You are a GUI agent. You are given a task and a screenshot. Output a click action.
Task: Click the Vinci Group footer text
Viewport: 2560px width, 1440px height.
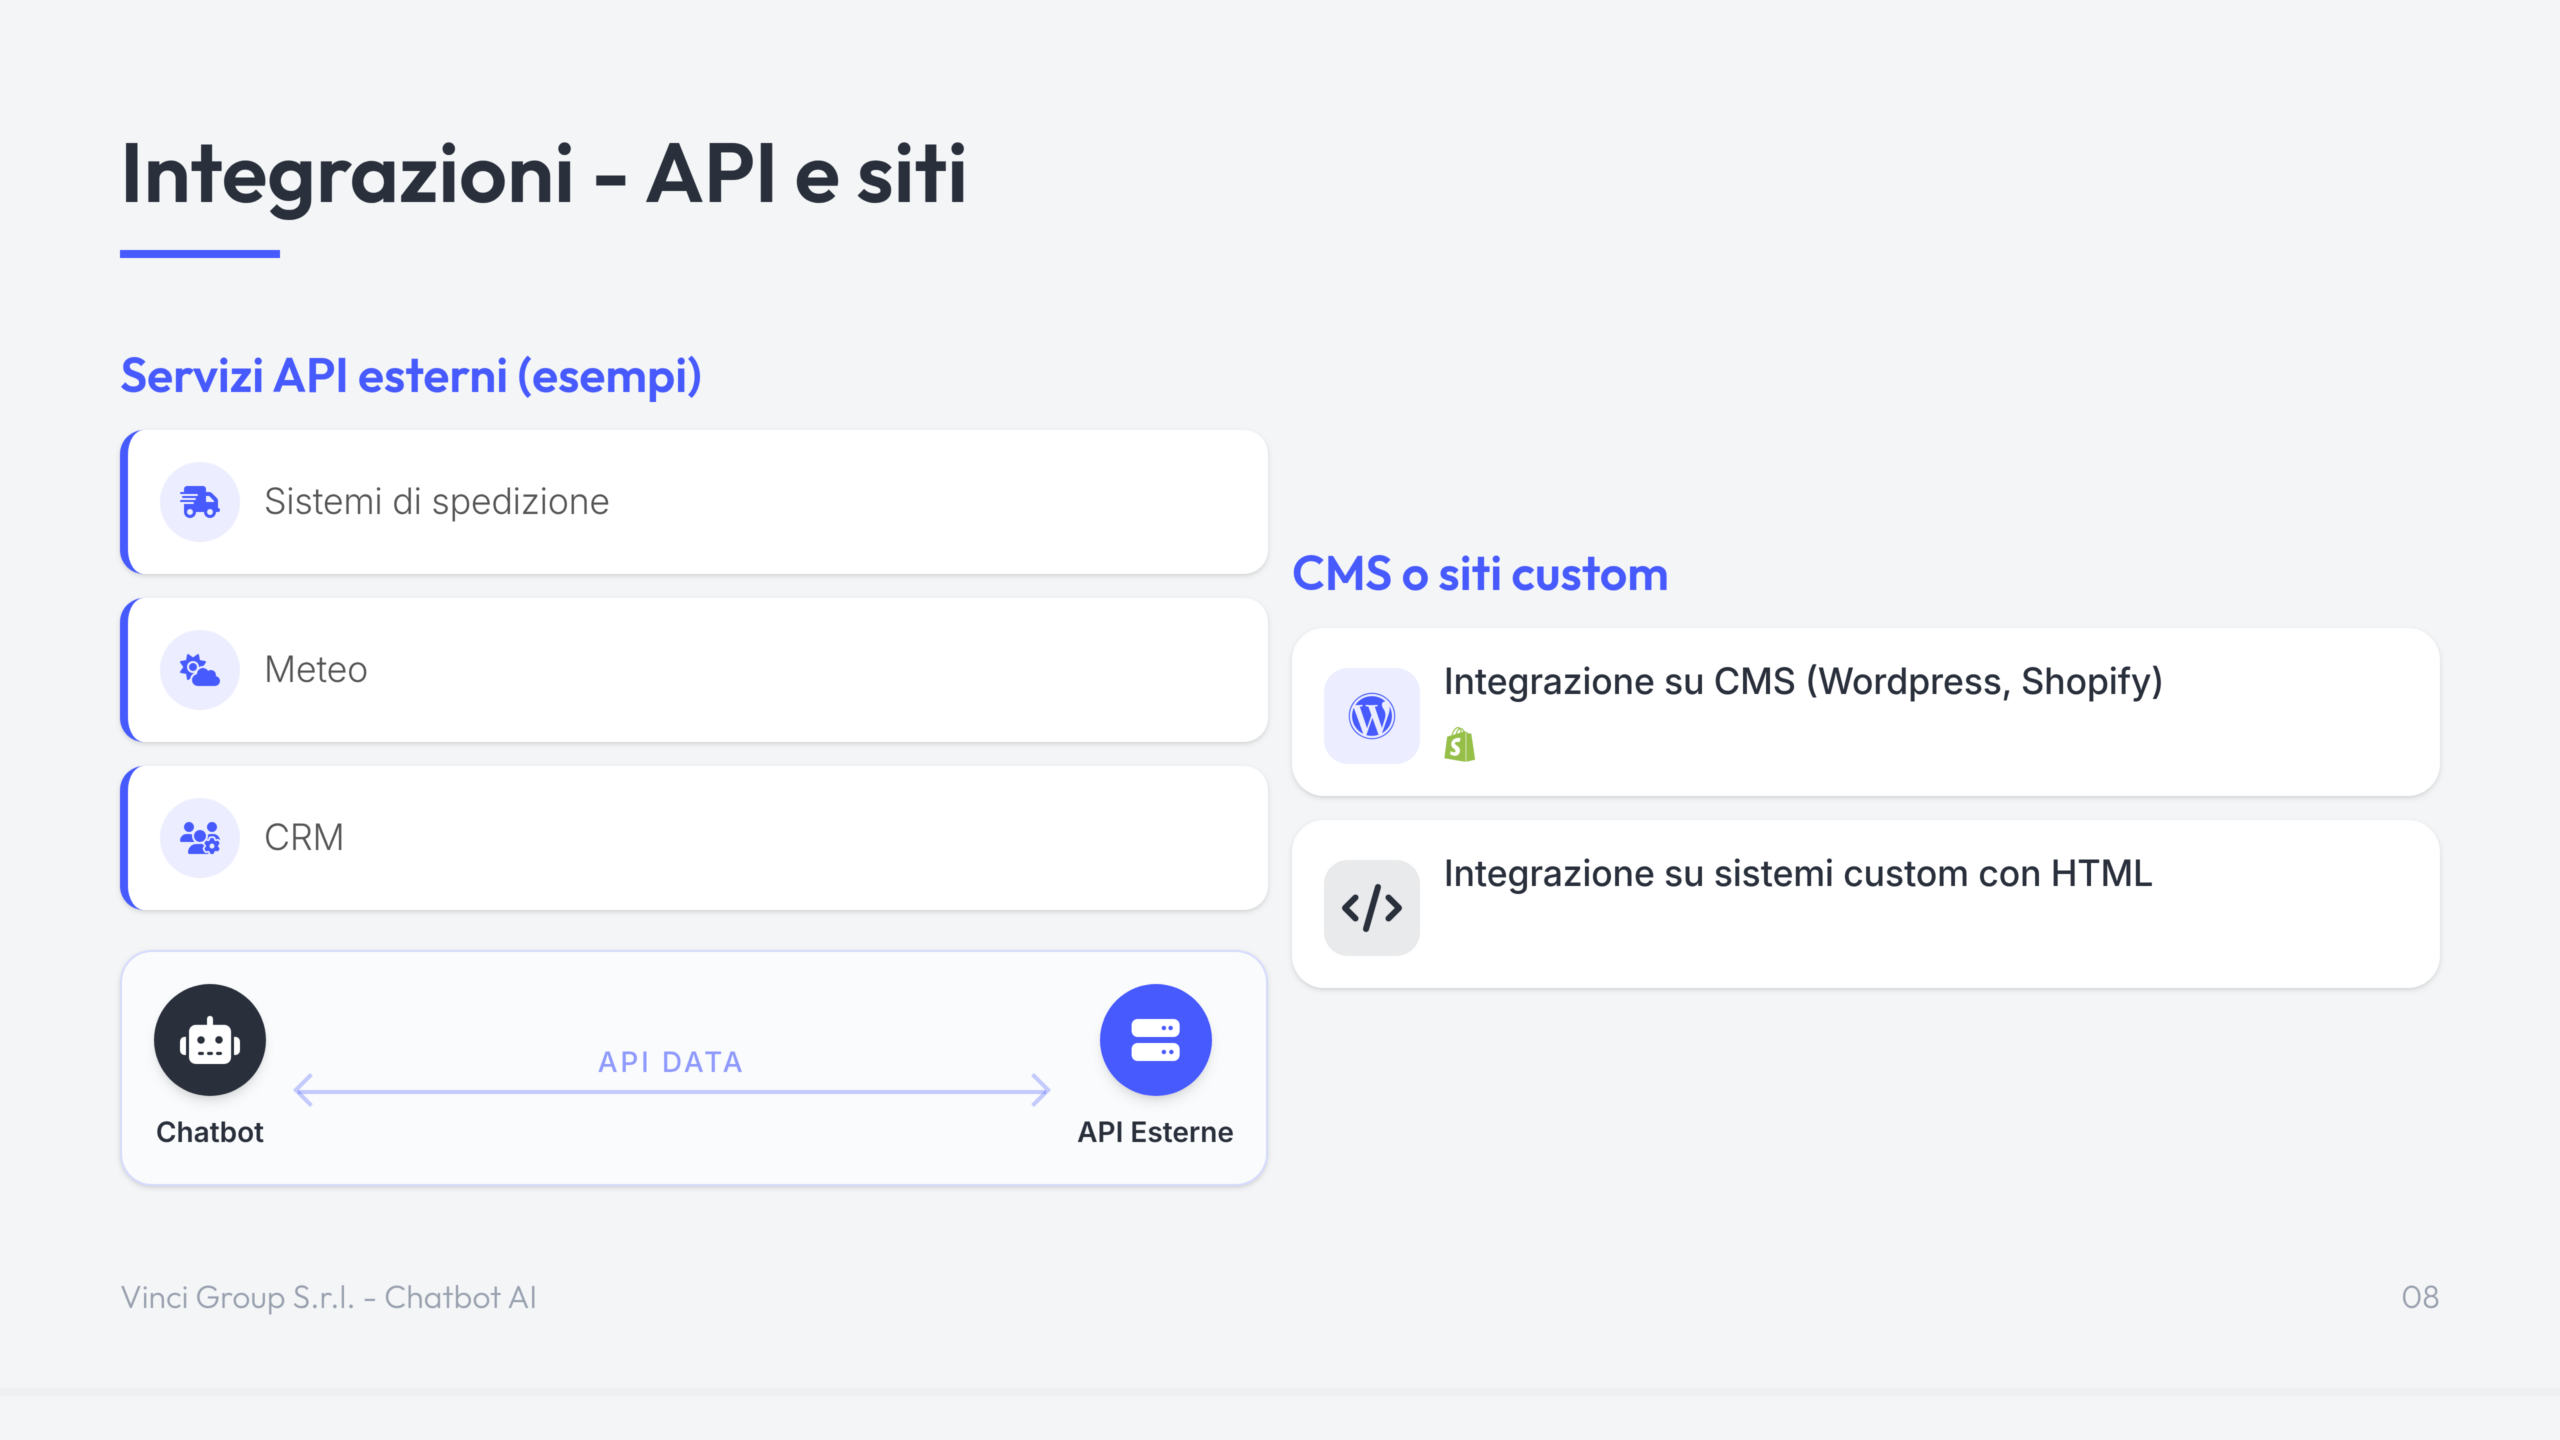(x=328, y=1297)
